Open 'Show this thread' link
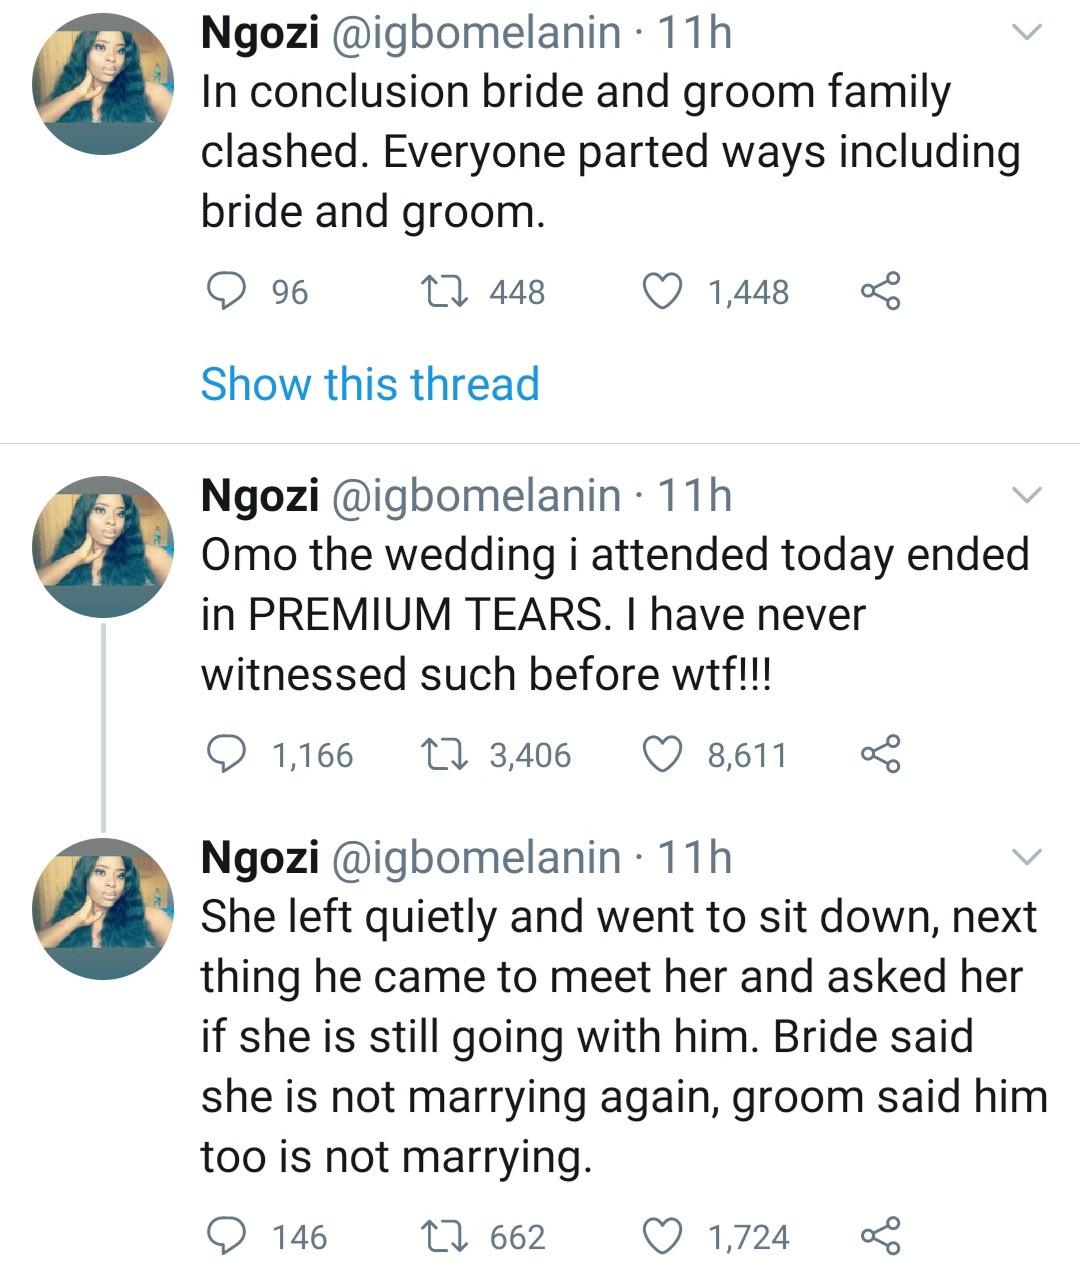The height and width of the screenshot is (1270, 1080). coord(370,384)
